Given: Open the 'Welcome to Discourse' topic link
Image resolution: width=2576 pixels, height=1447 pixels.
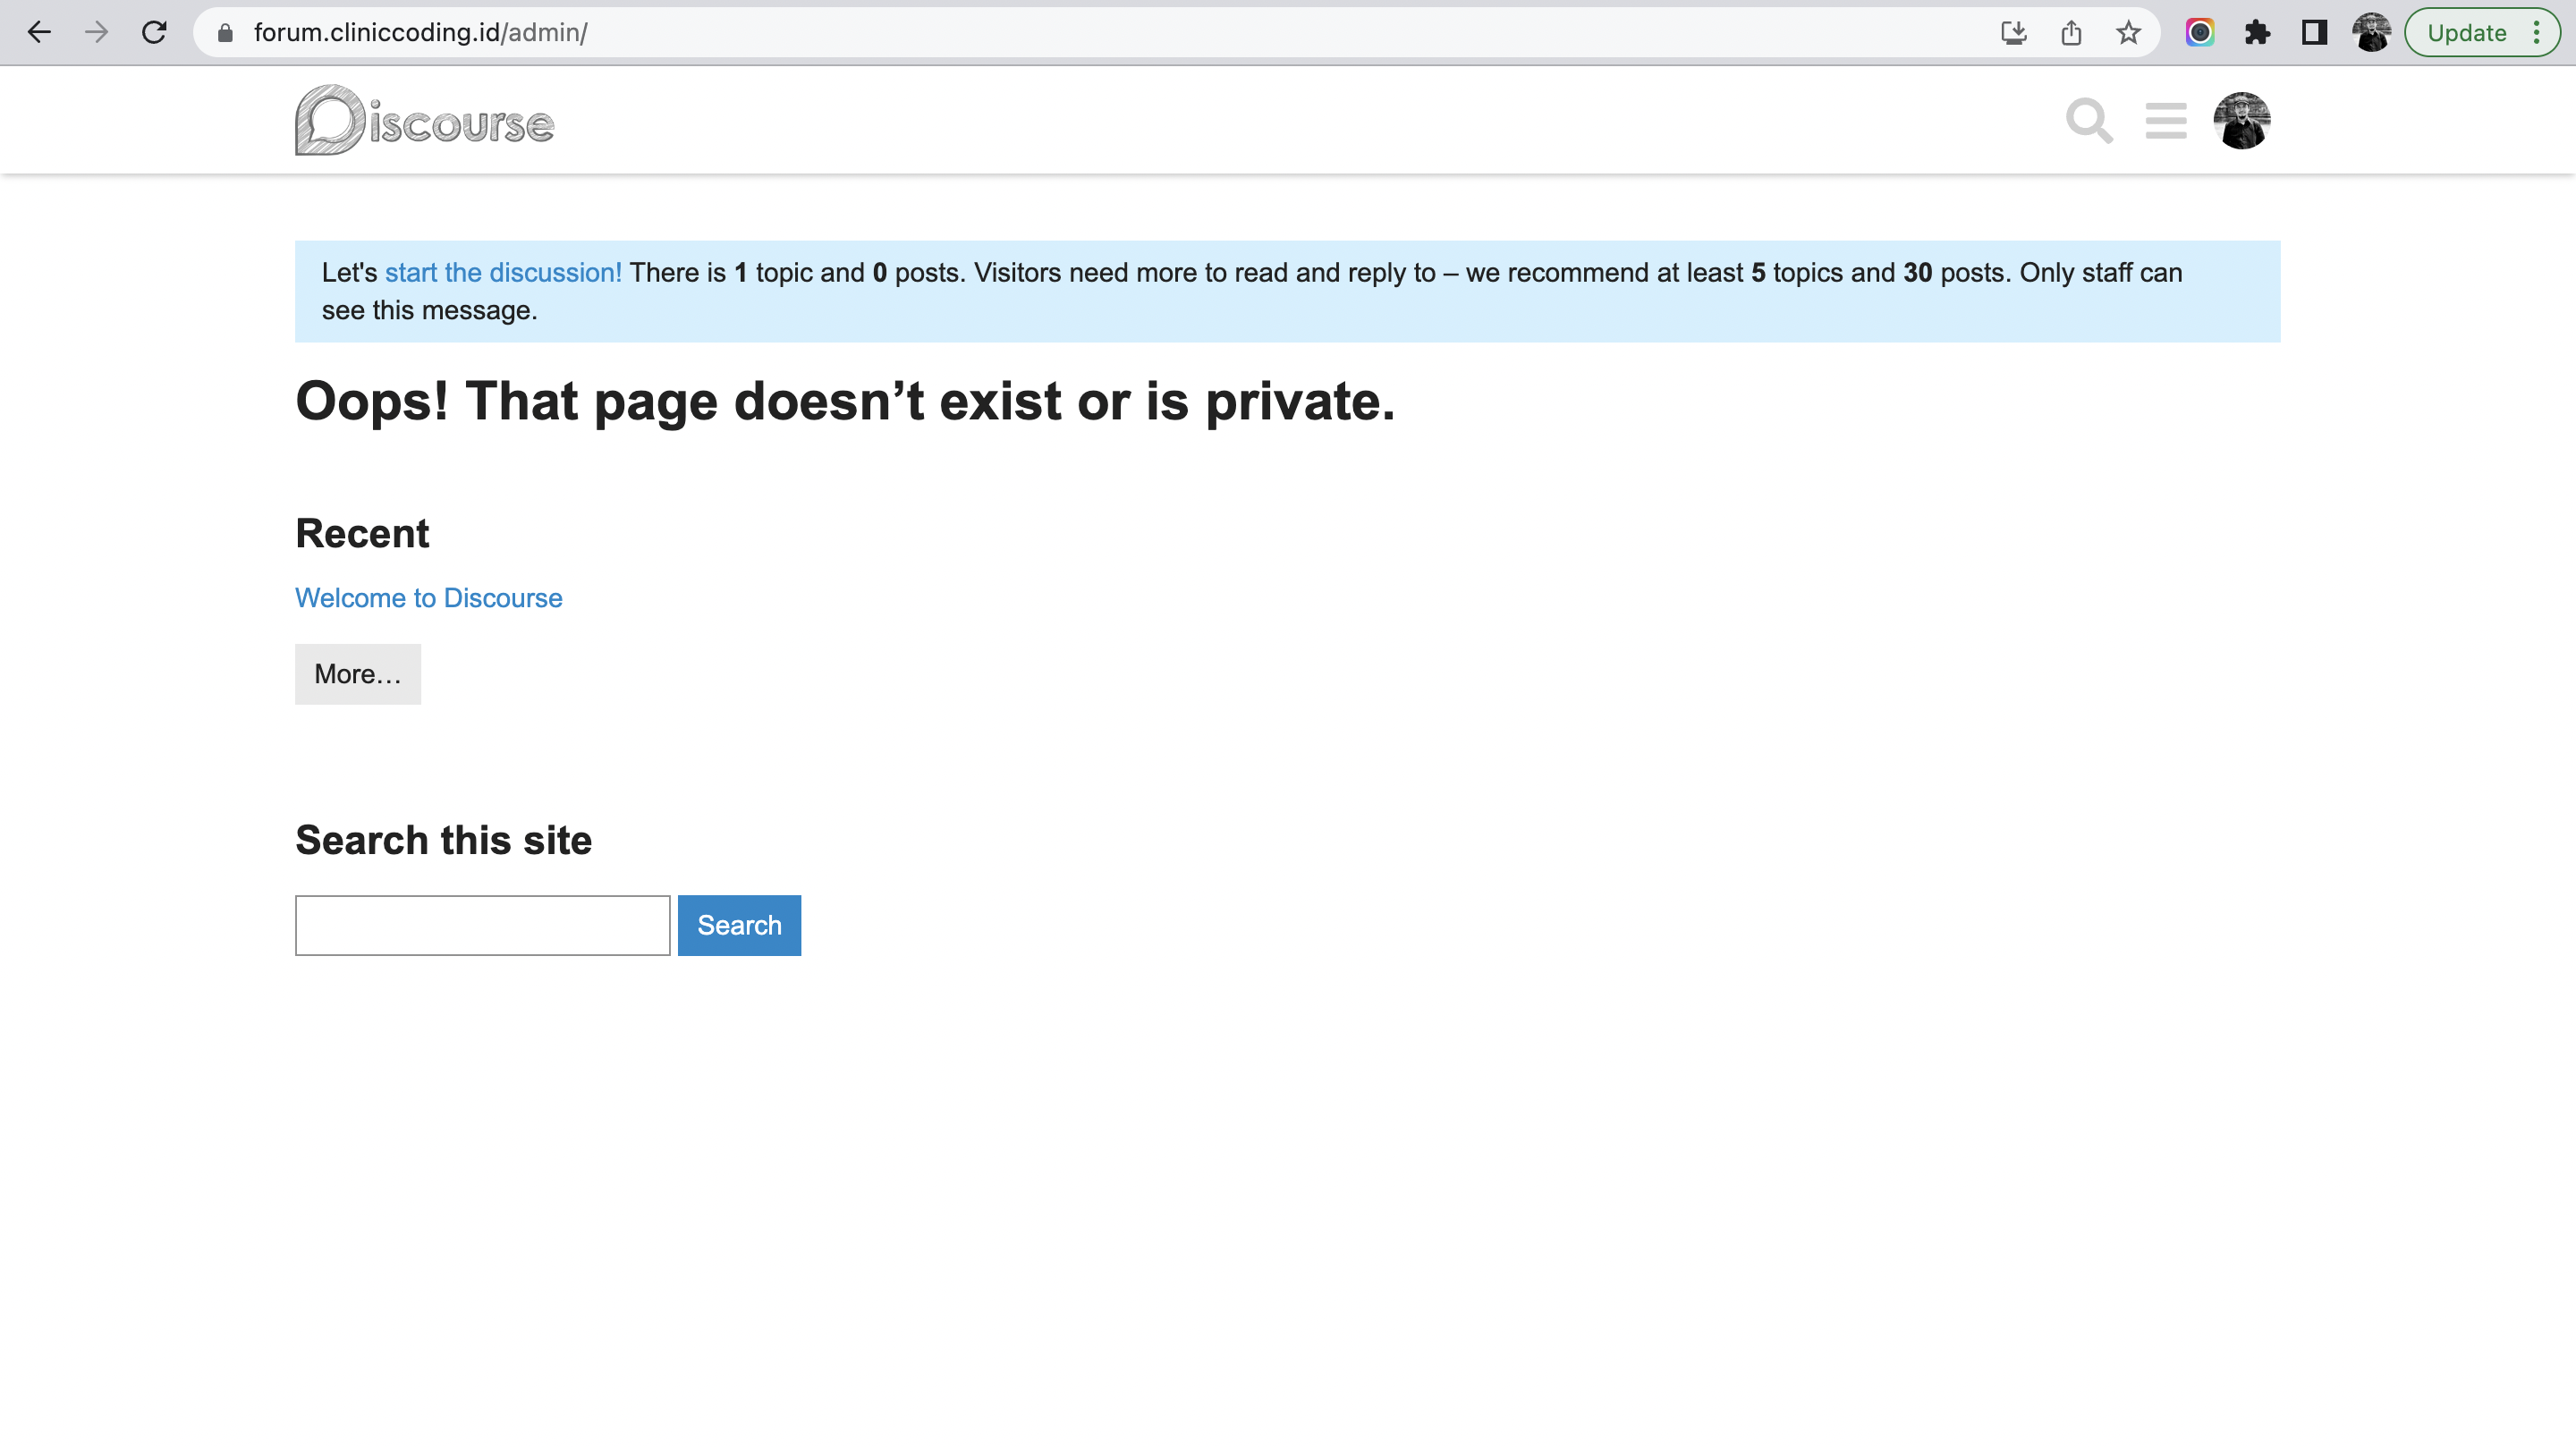Looking at the screenshot, I should point(428,598).
